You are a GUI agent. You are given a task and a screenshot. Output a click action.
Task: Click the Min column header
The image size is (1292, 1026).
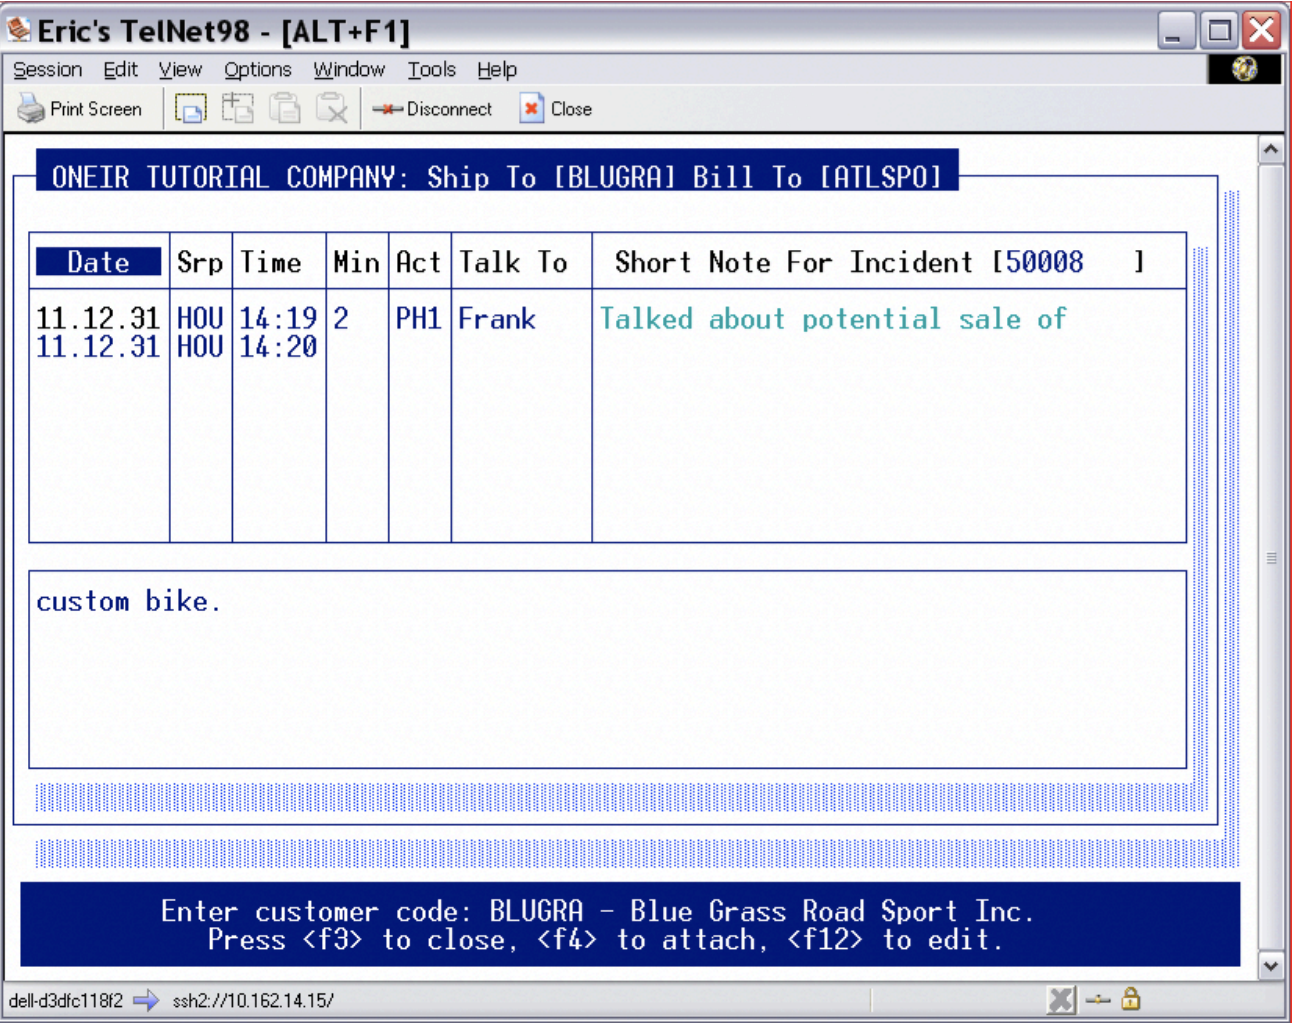(x=356, y=262)
